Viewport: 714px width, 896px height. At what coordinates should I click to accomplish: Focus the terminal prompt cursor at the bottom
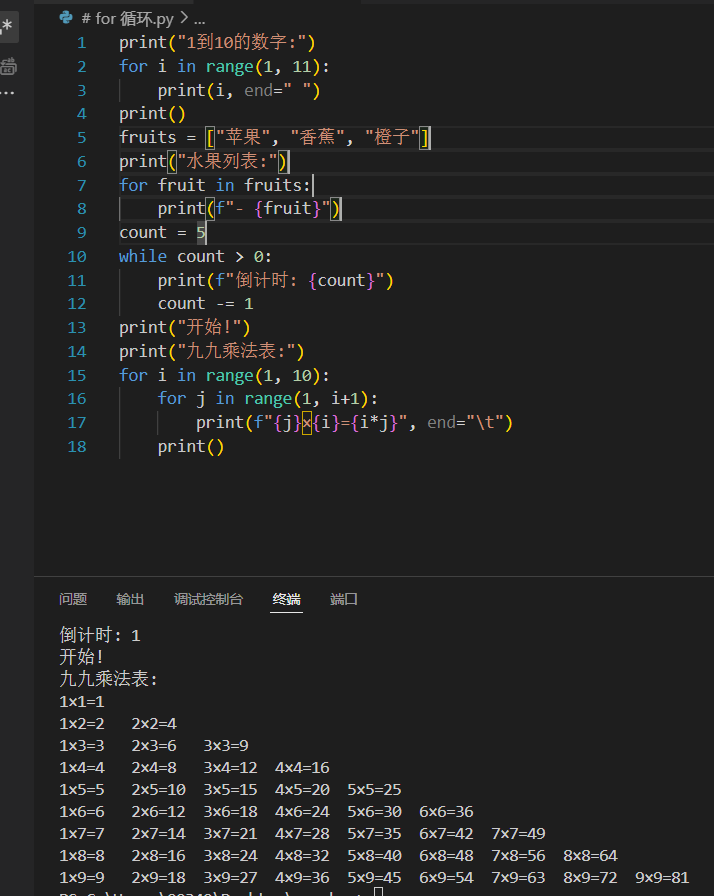(x=378, y=892)
